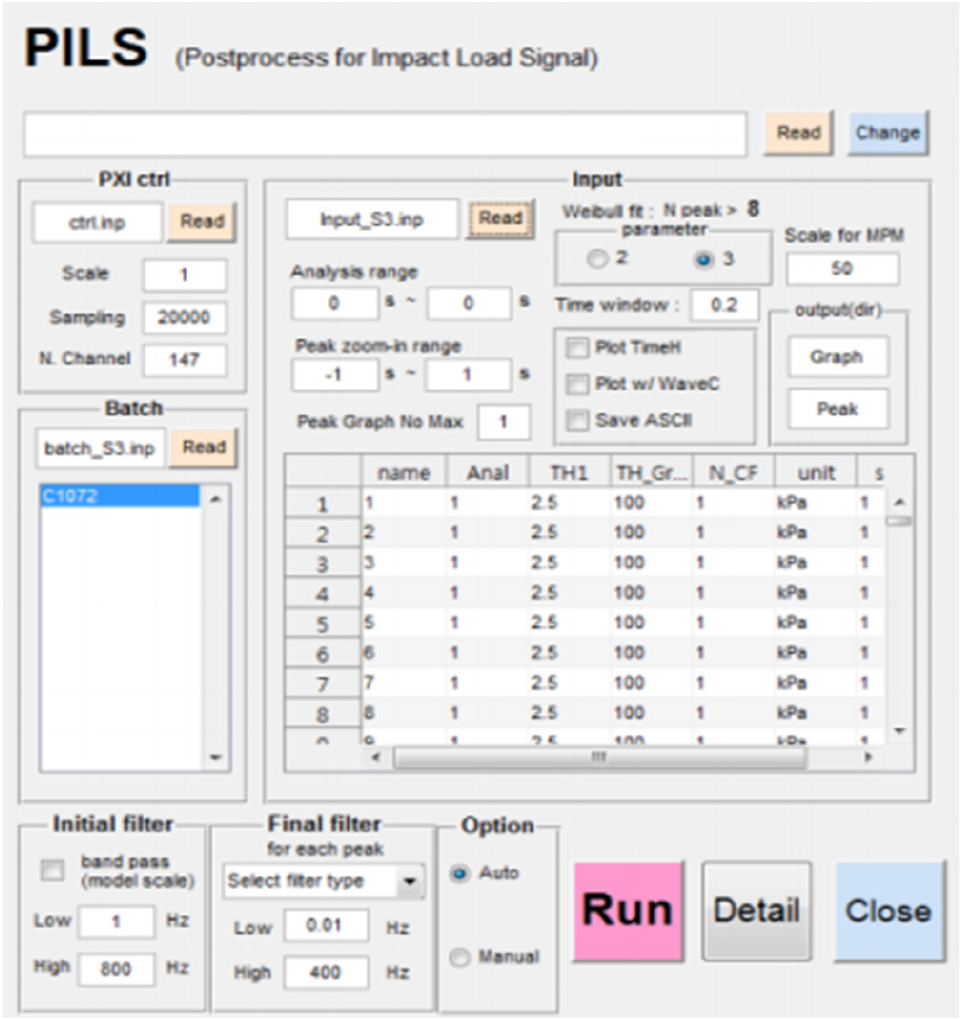This screenshot has height=1019, width=962.
Task: Click the batch list scroll-down arrow
Action: (x=216, y=756)
